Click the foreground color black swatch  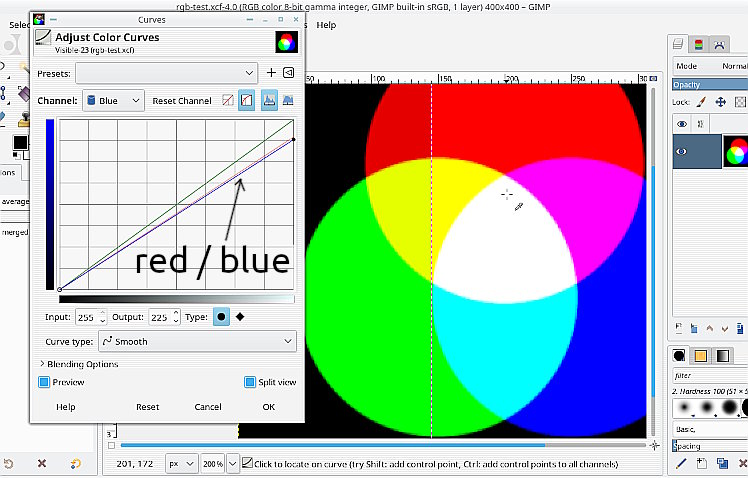point(19,142)
